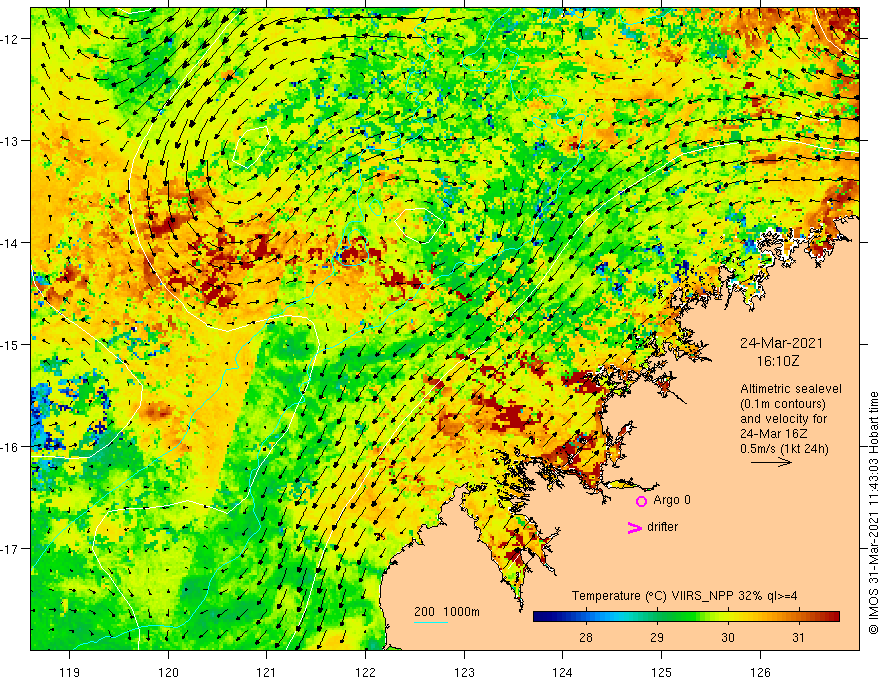Click the longitude label 122
The width and height of the screenshot is (880, 680).
365,672
